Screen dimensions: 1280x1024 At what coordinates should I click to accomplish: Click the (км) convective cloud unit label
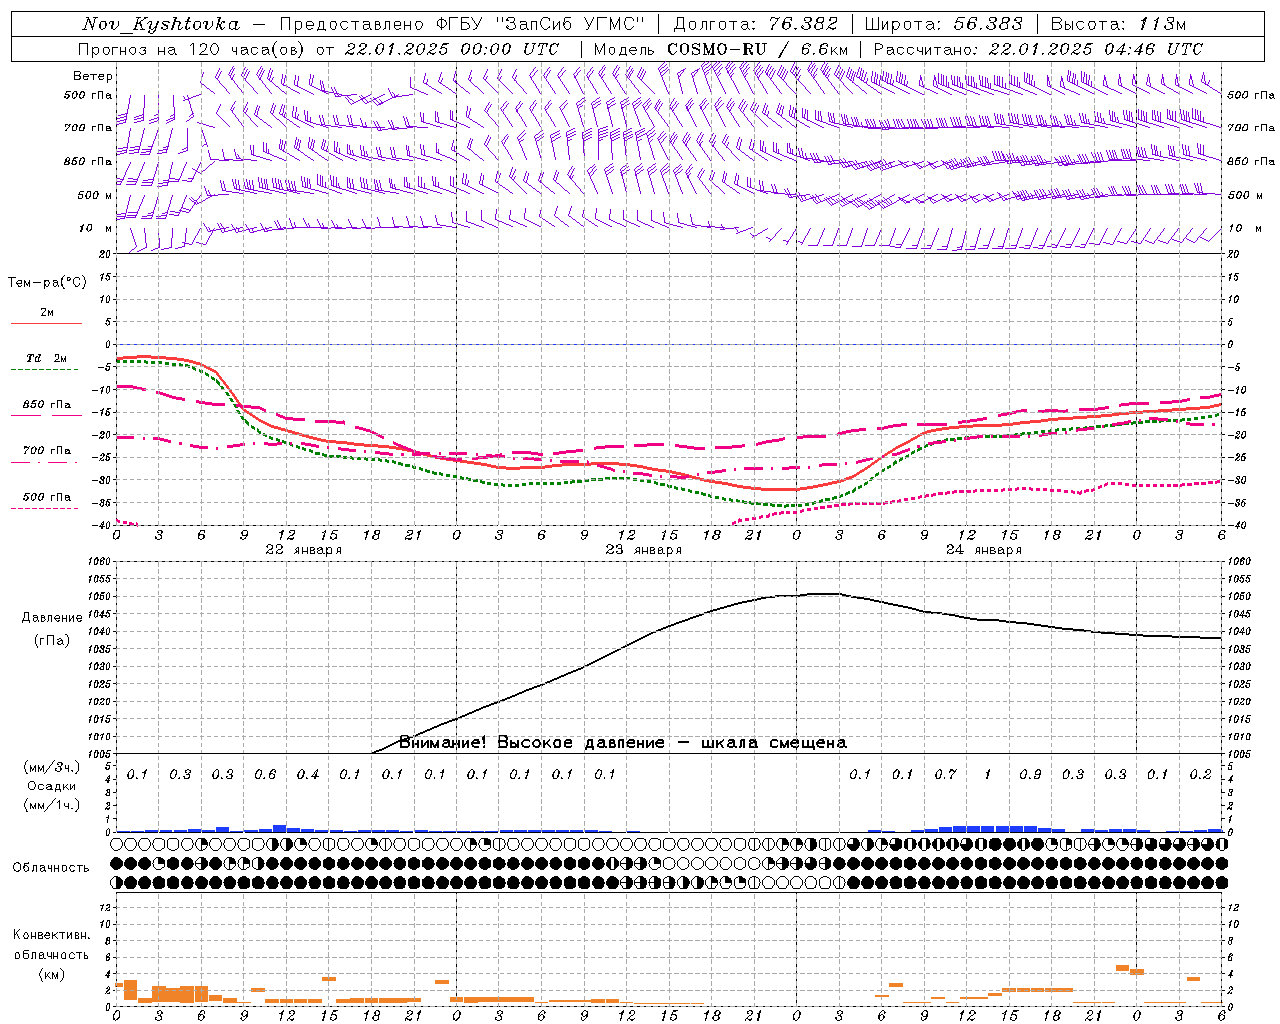pos(52,974)
